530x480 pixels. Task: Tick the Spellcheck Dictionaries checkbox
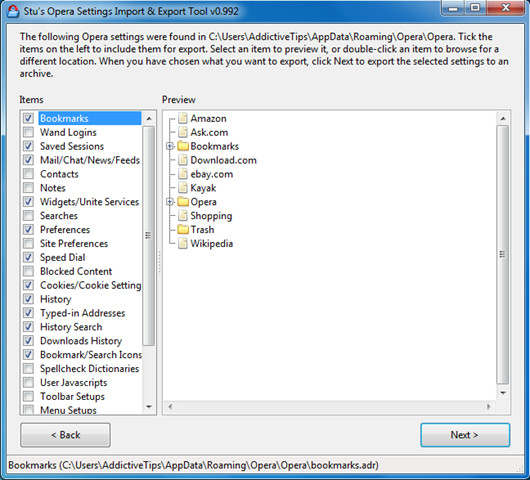(28, 368)
